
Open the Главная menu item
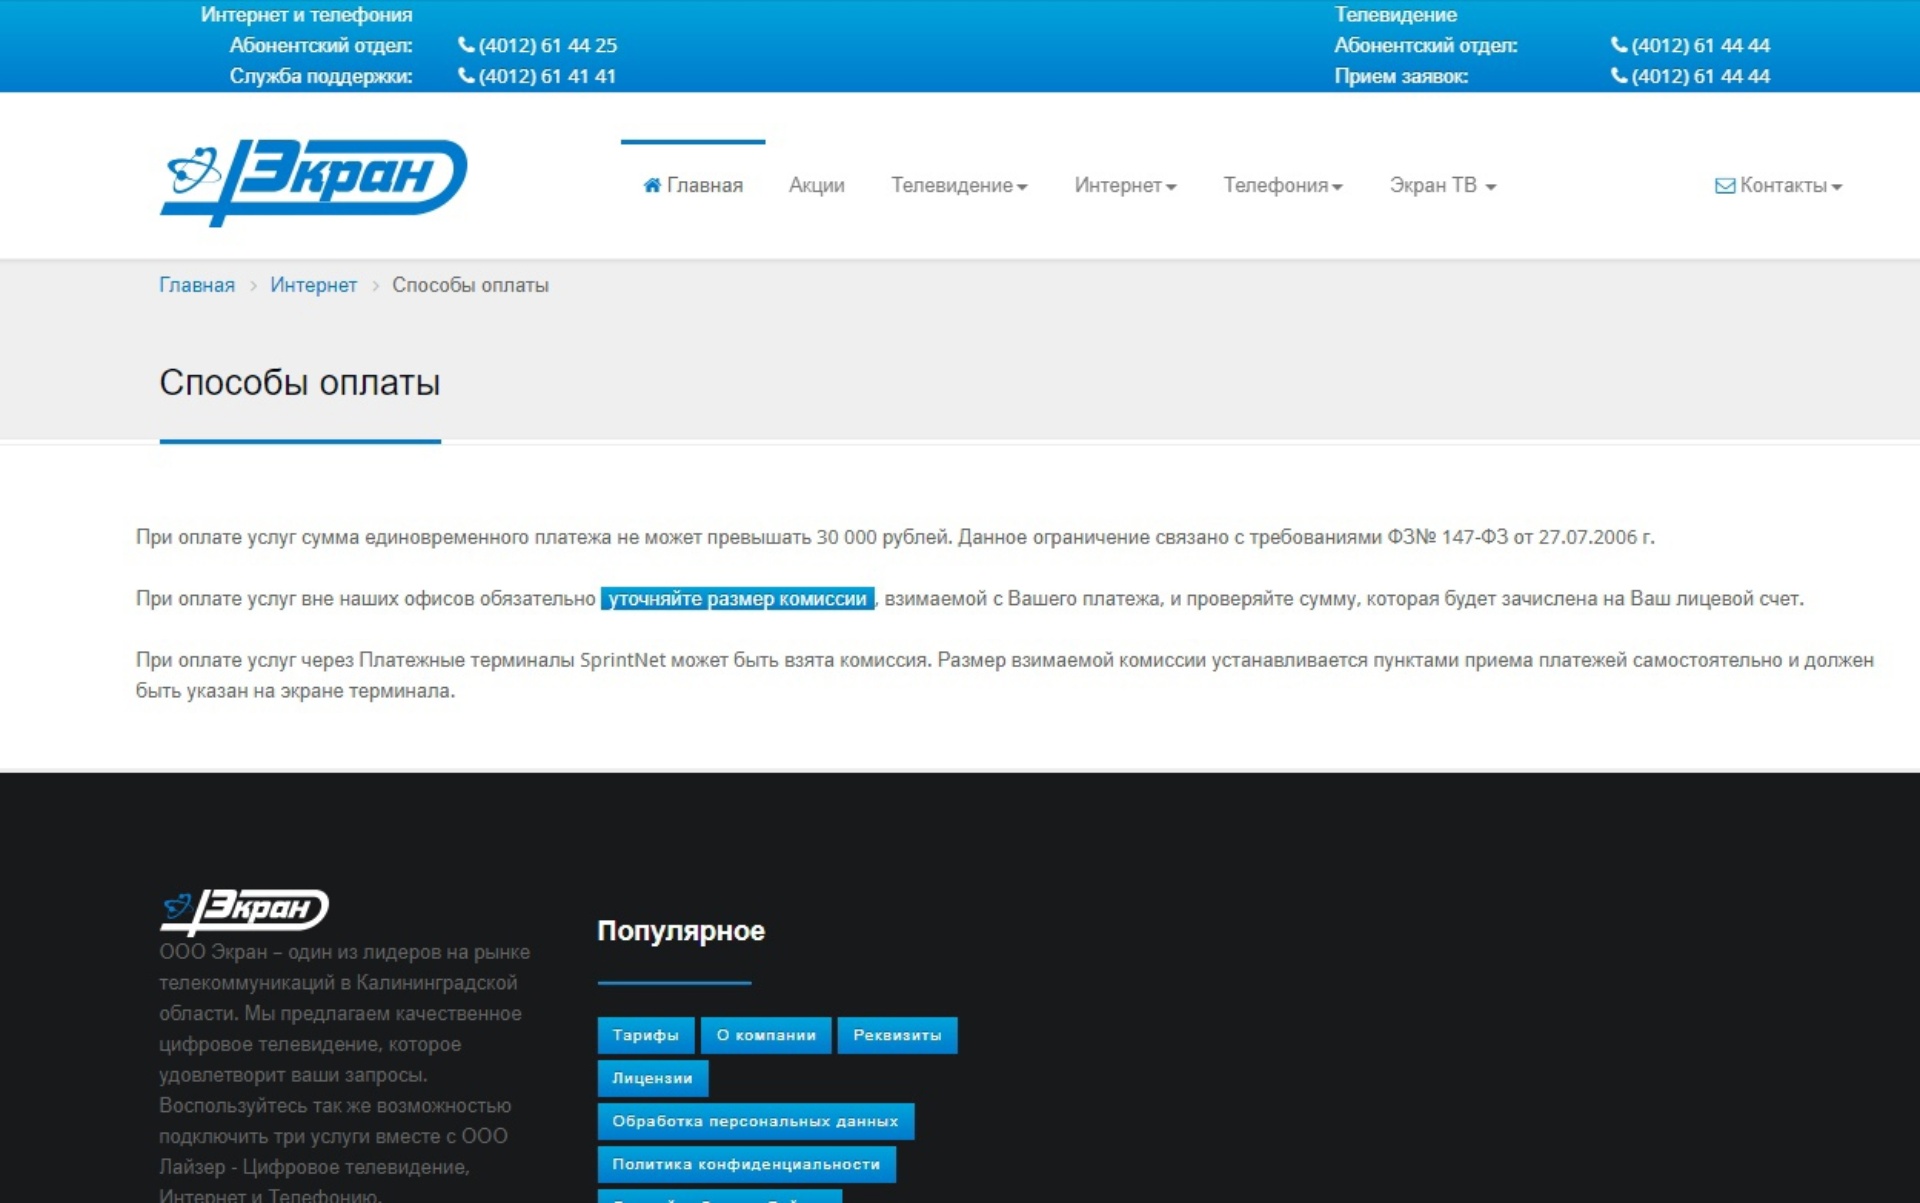(693, 185)
